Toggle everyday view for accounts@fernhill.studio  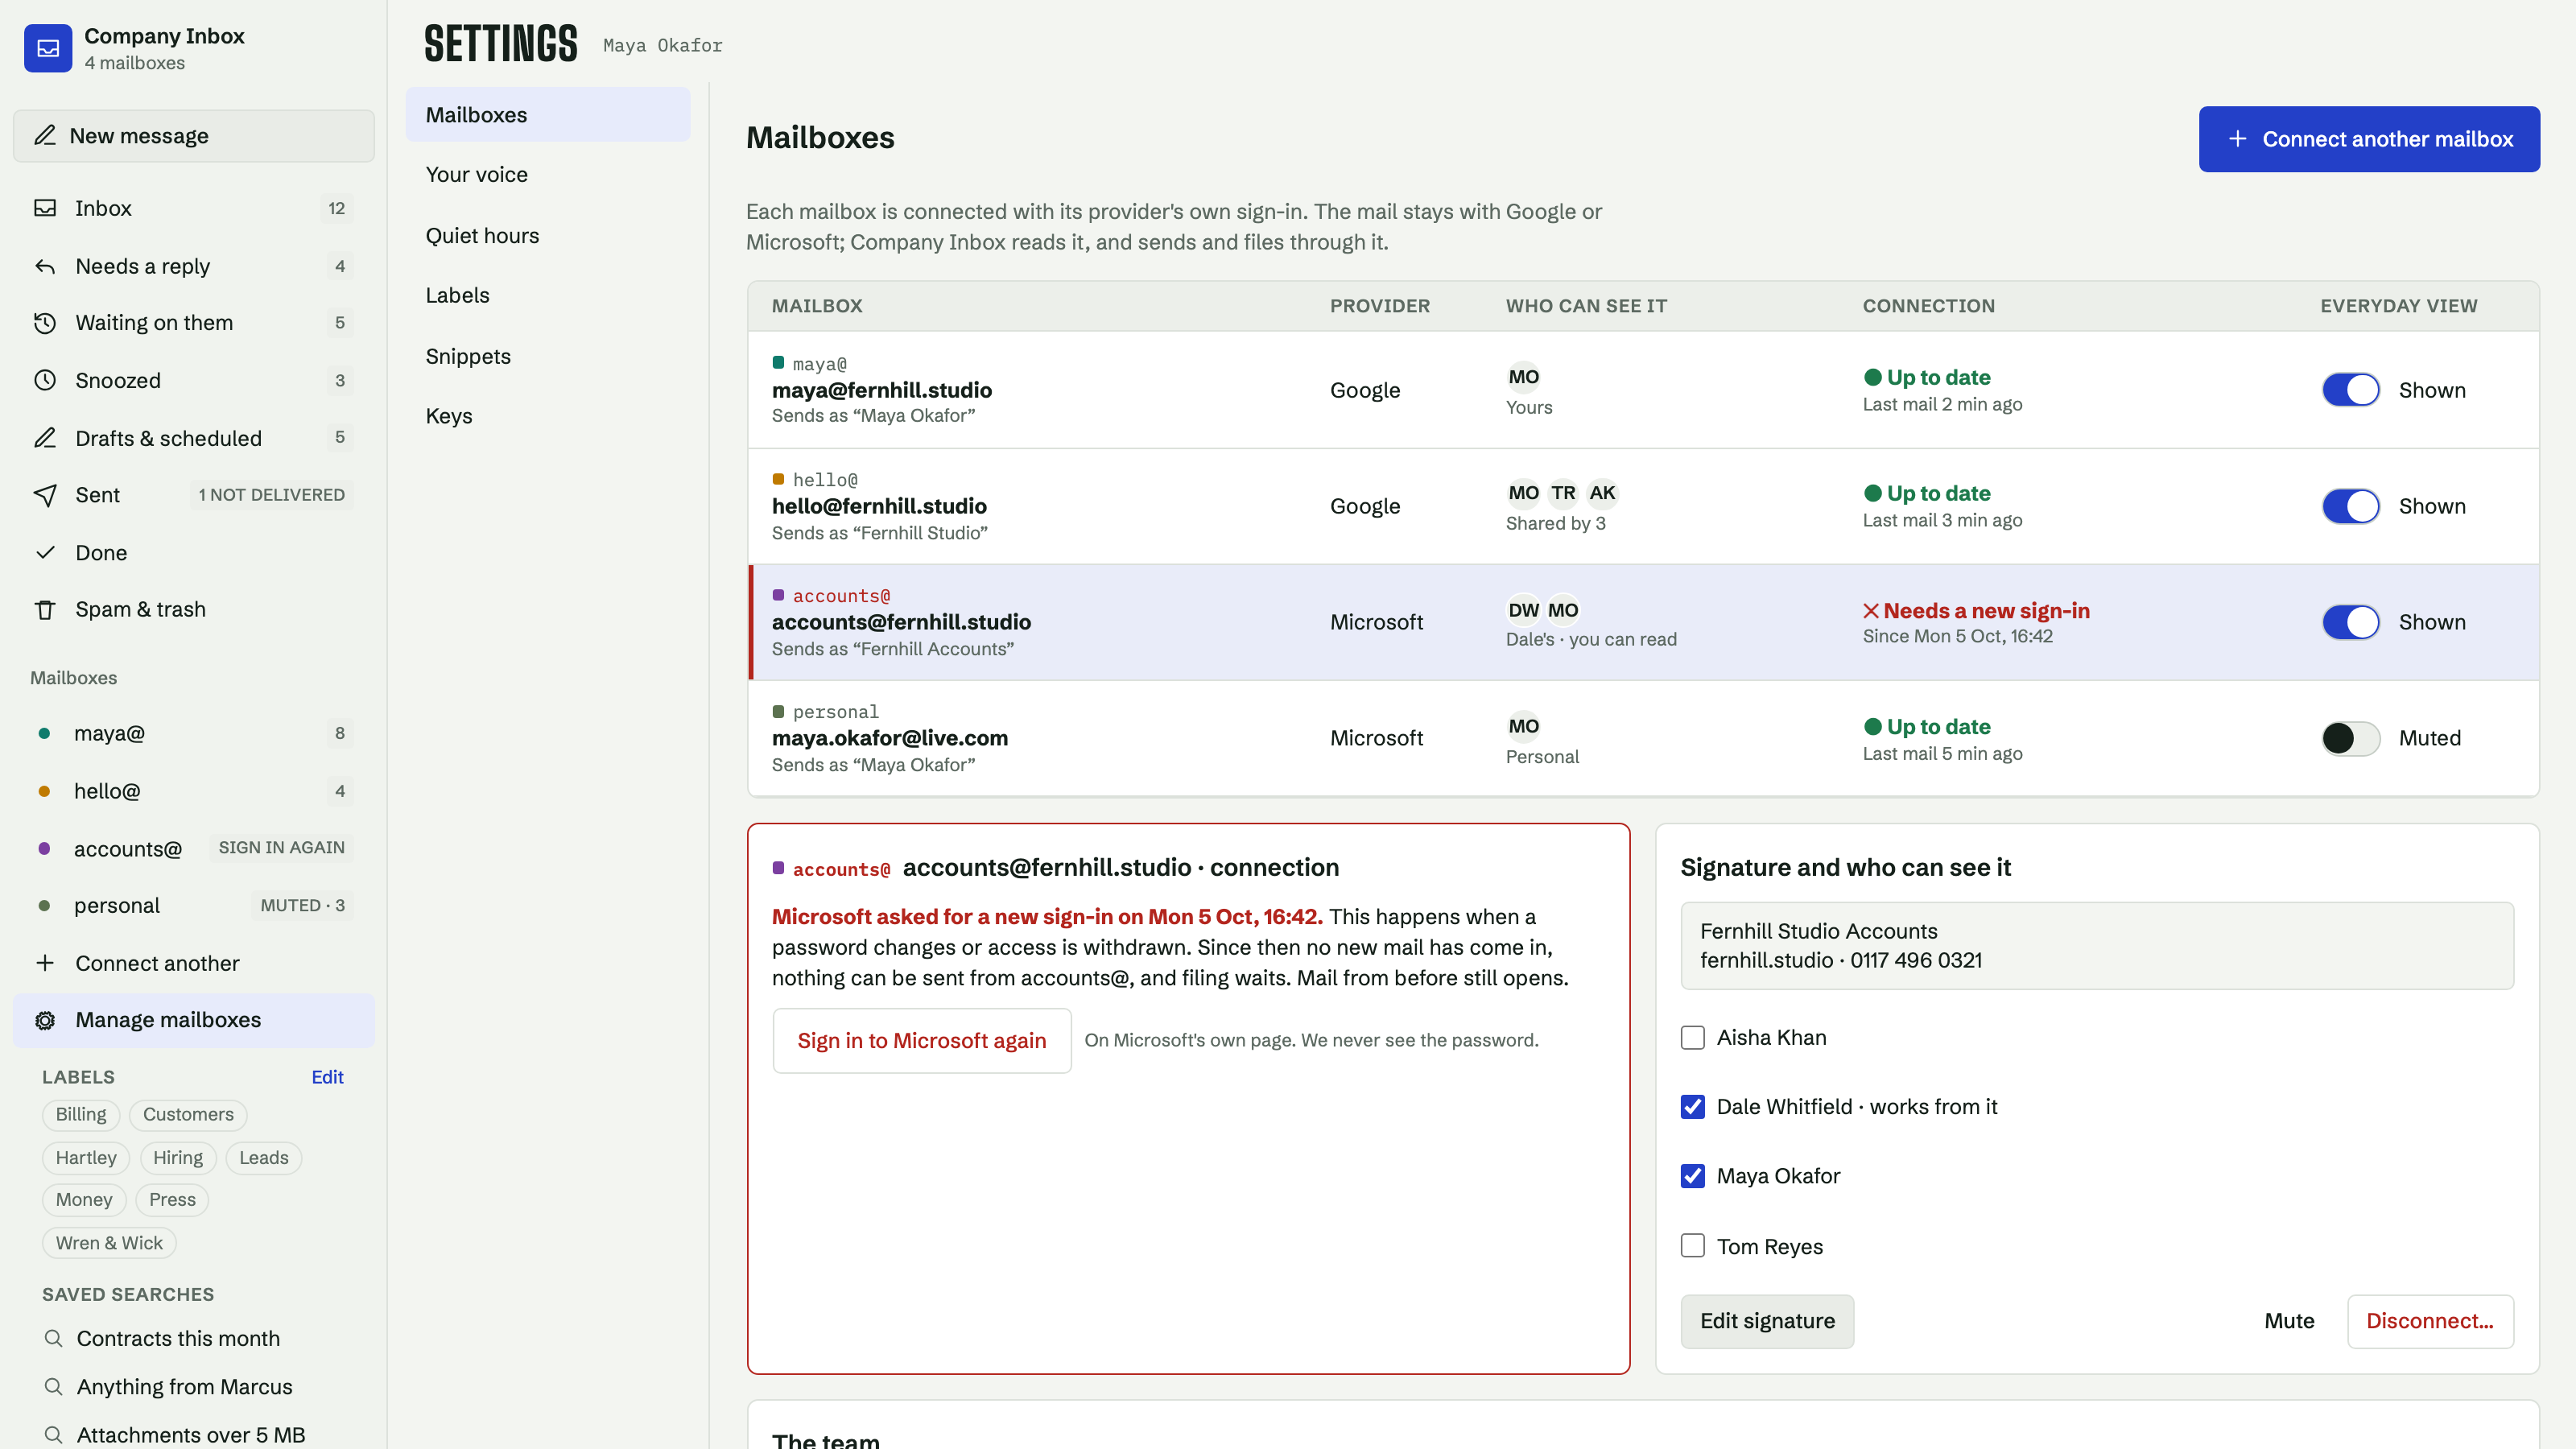(x=2350, y=622)
